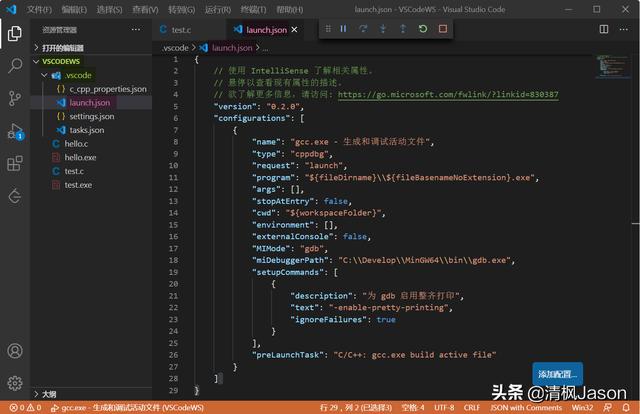The height and width of the screenshot is (414, 640).
Task: Click the "preLaunchTask" key at line 26
Action: (288, 355)
